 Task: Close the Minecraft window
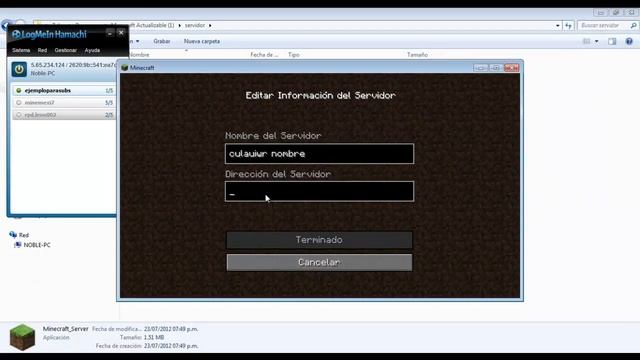[x=511, y=68]
